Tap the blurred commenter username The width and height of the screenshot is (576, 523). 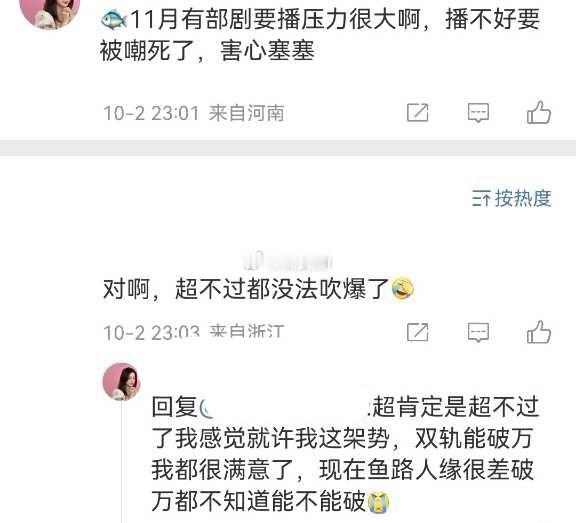pyautogui.click(x=287, y=261)
